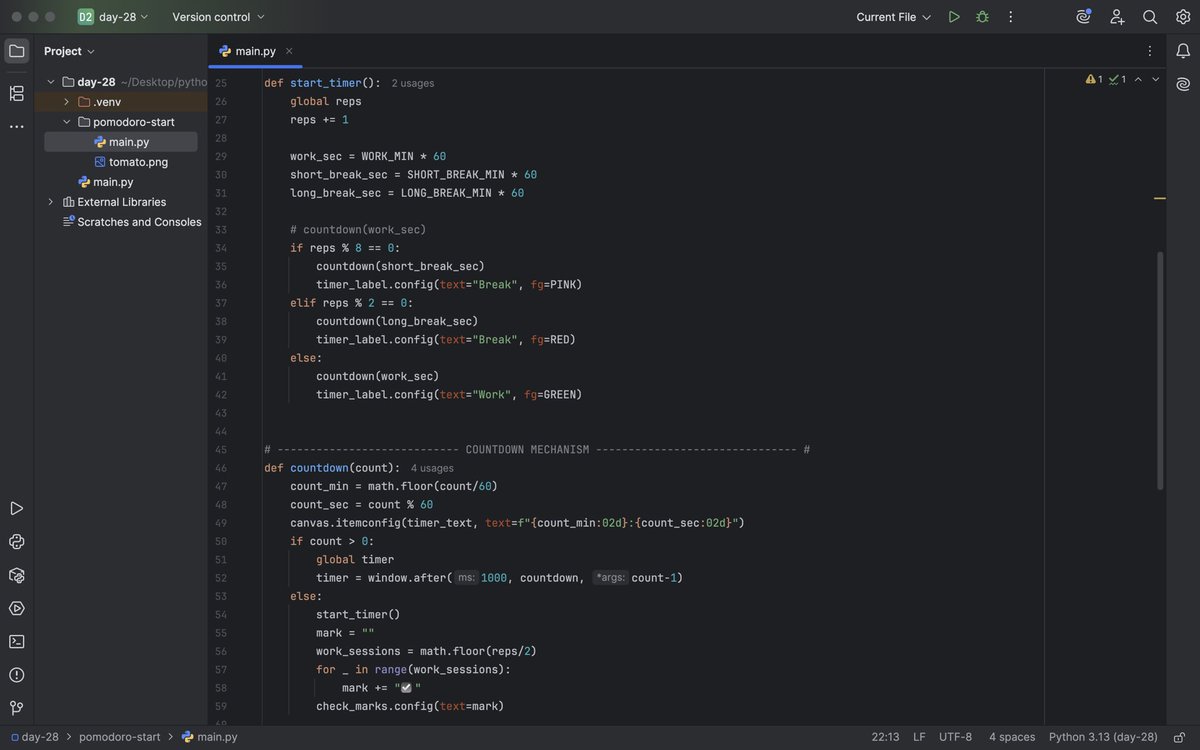
Task: Collapse the day-28 root folder
Action: click(x=50, y=82)
